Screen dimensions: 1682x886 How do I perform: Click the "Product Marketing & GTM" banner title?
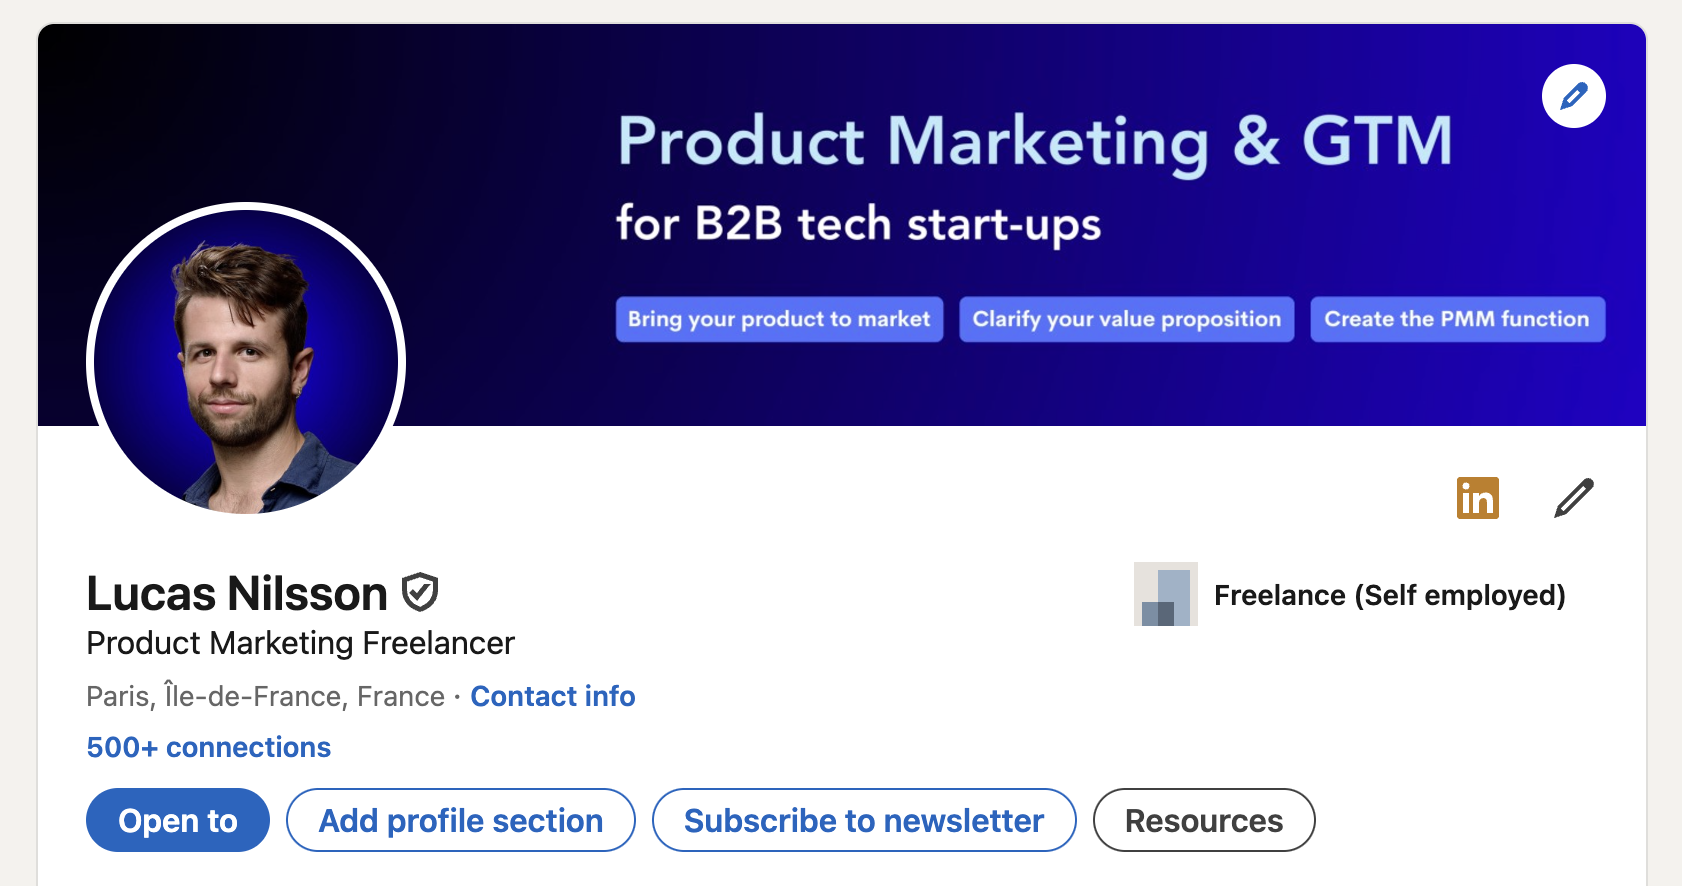[1034, 140]
